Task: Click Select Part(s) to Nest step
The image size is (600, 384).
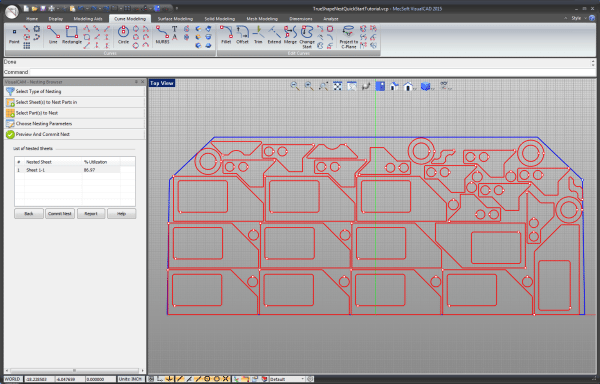Action: click(75, 113)
